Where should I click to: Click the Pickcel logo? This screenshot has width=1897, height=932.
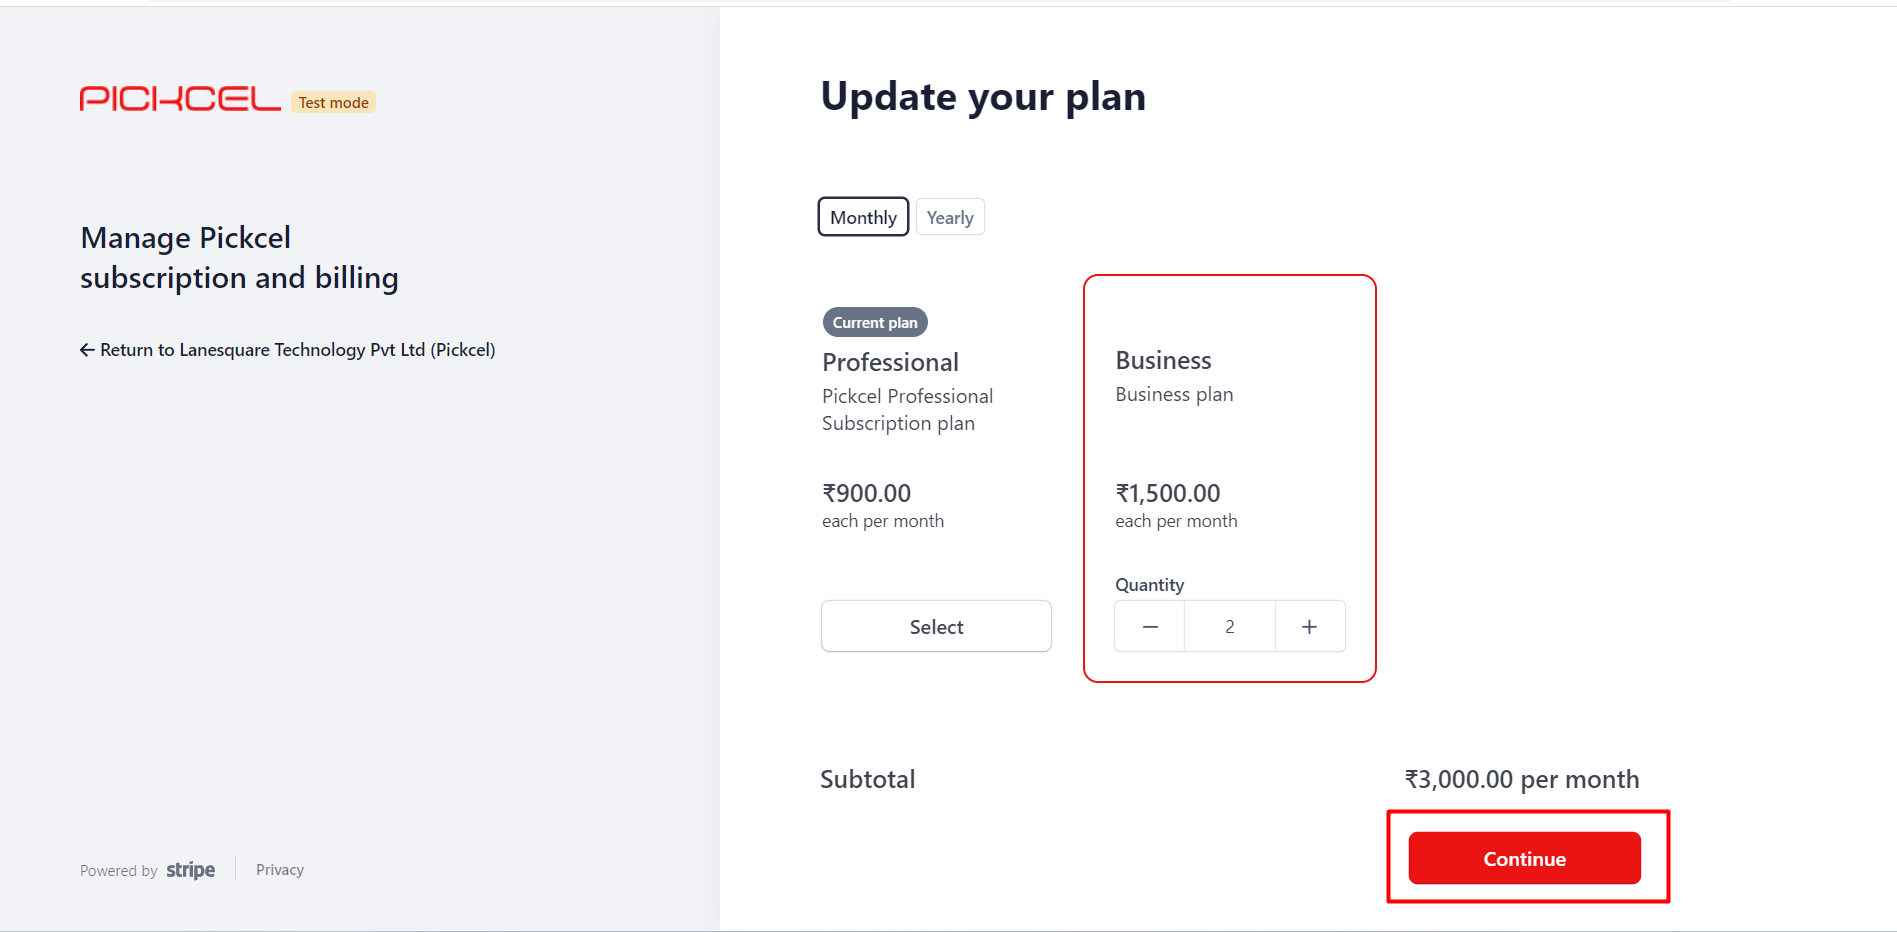pos(180,99)
